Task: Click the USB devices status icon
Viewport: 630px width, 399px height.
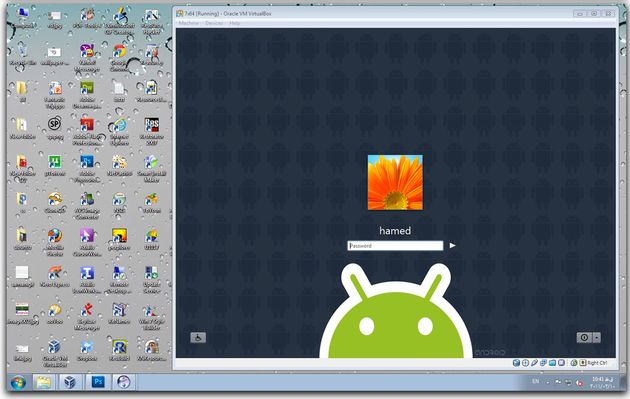Action: coord(534,363)
